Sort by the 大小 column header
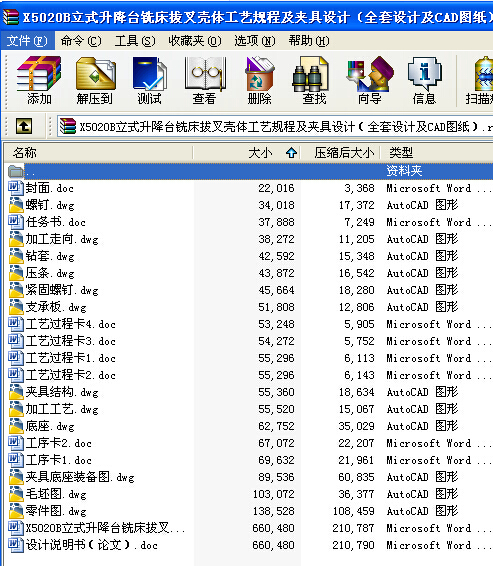 (247, 153)
